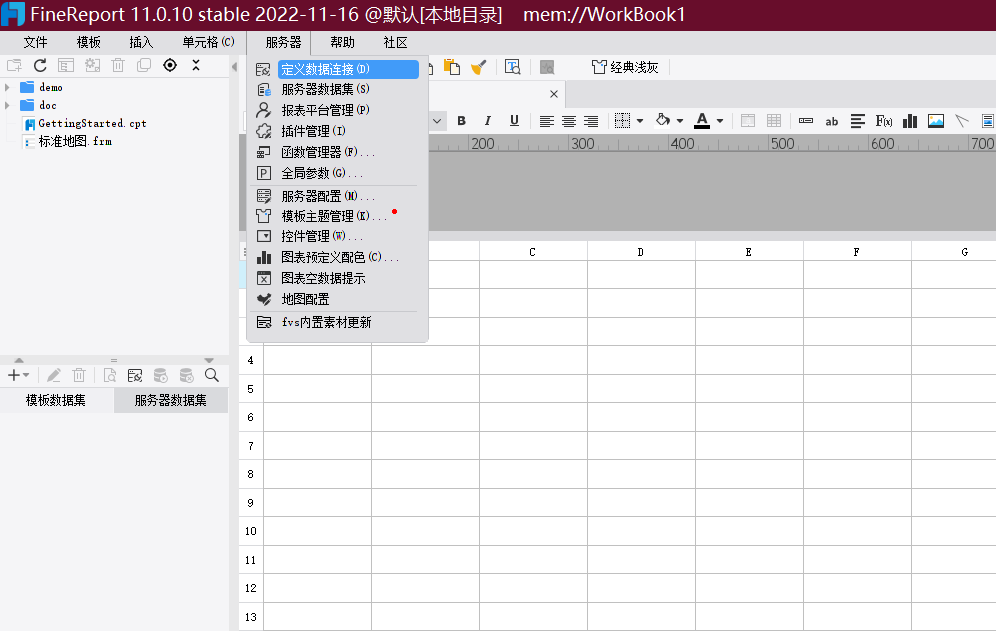
Task: Switch to the 模板数据集 tab
Action: (56, 400)
